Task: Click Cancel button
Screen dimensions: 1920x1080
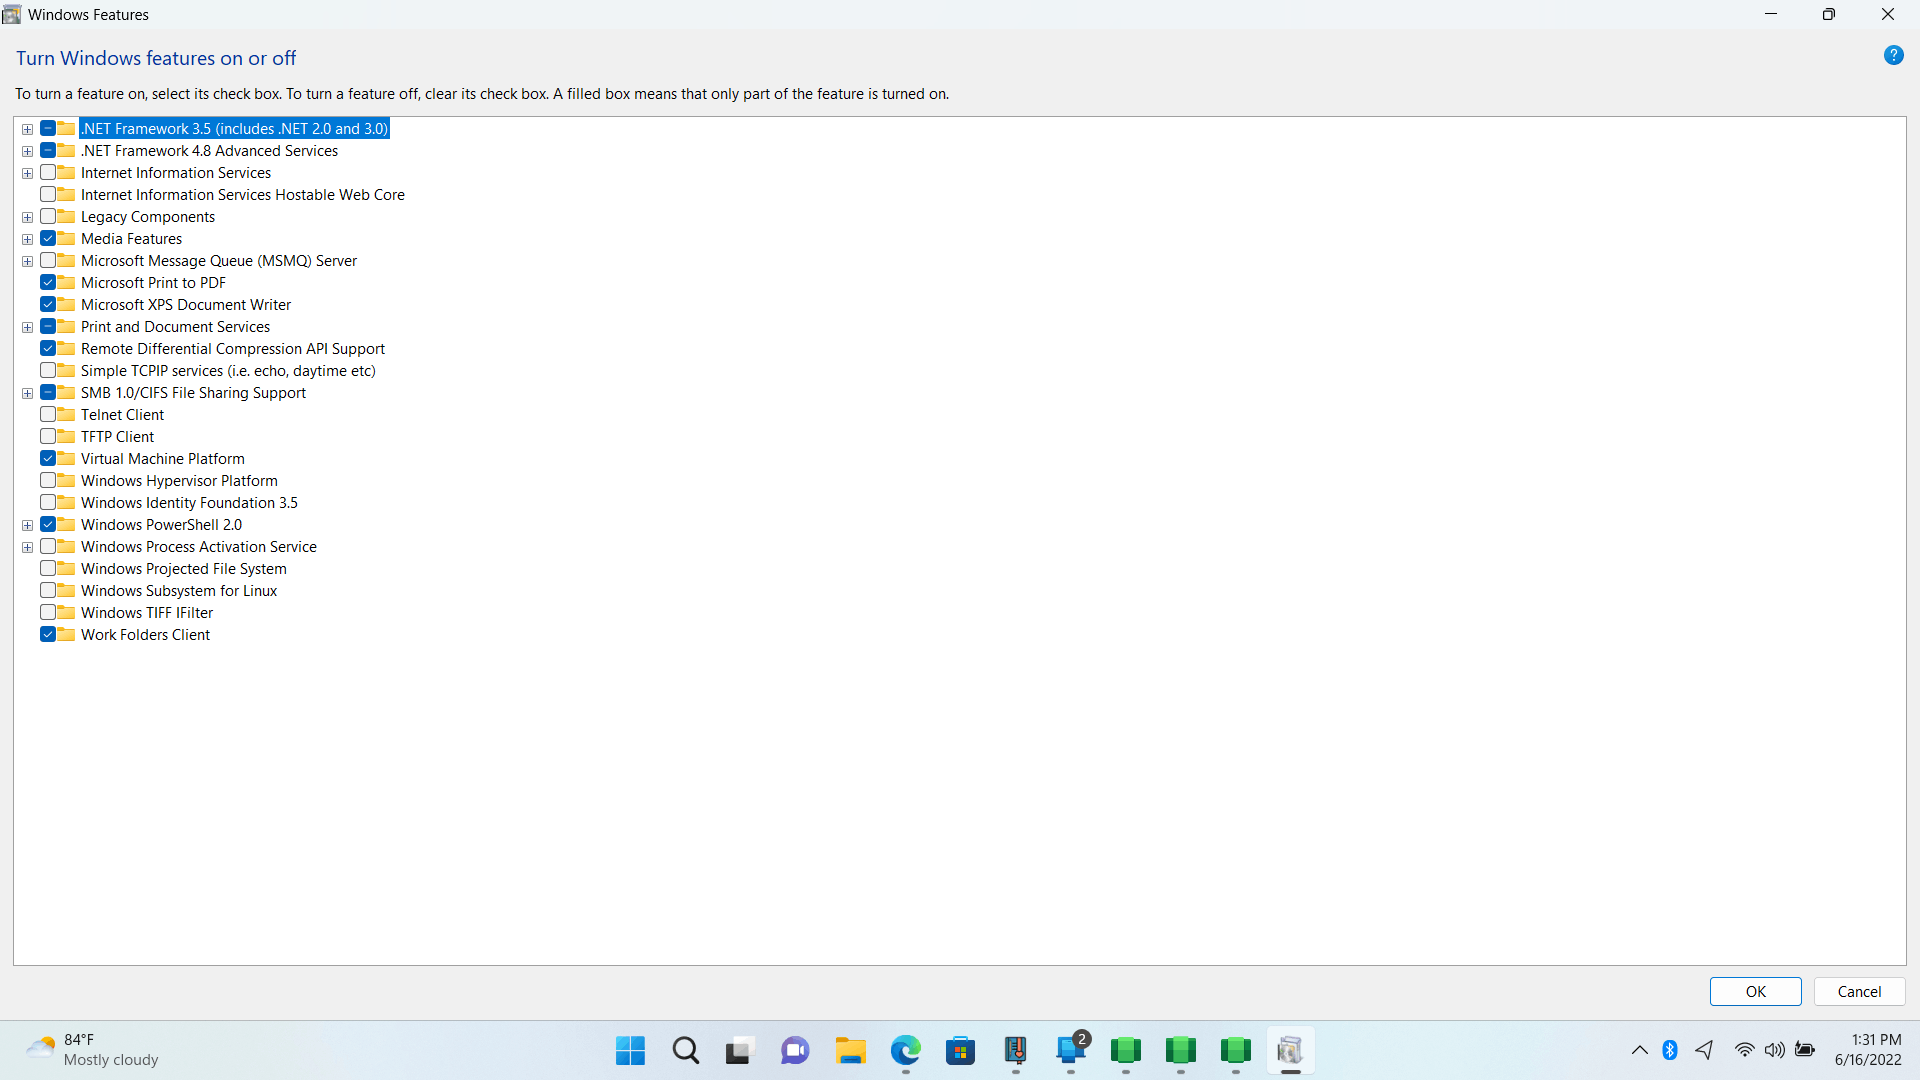Action: click(x=1859, y=991)
